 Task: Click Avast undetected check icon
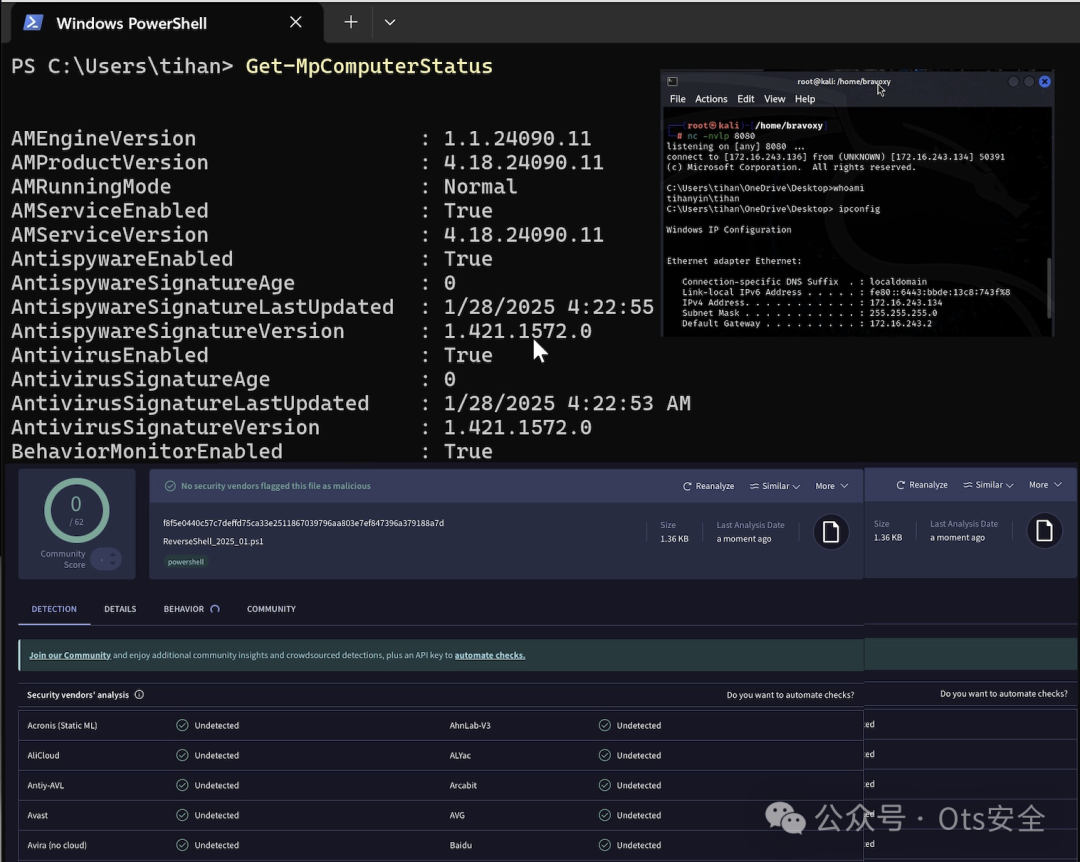click(x=182, y=815)
